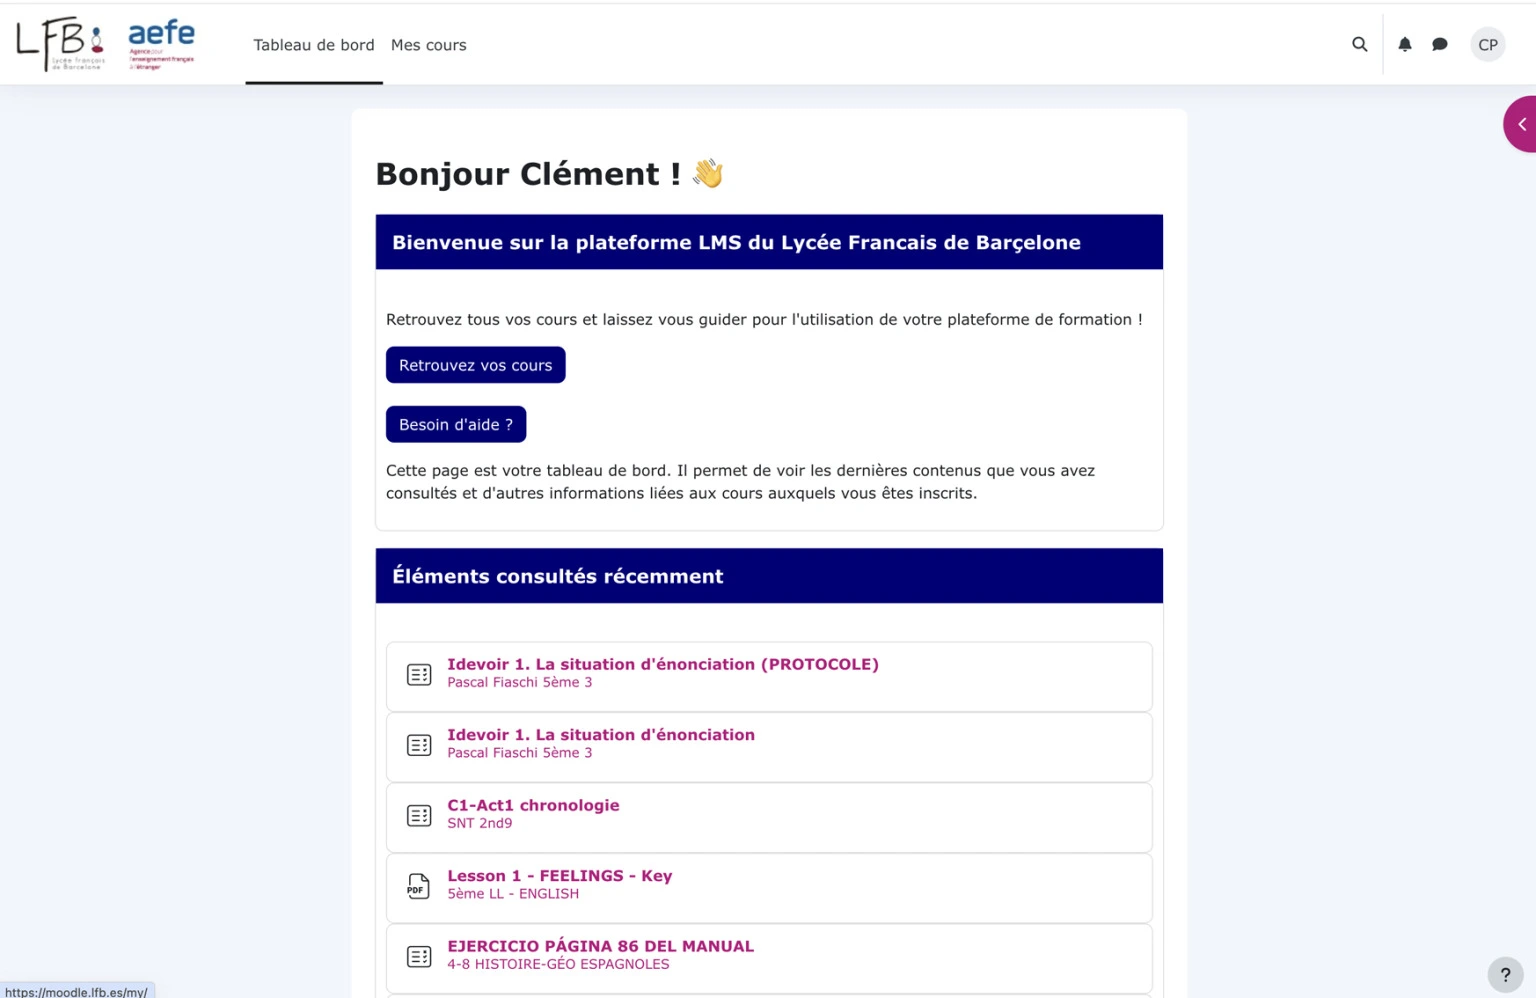This screenshot has height=998, width=1536.
Task: Open EJERCICIO PÁGINA 86 DEL MANUAL
Action: click(600, 946)
